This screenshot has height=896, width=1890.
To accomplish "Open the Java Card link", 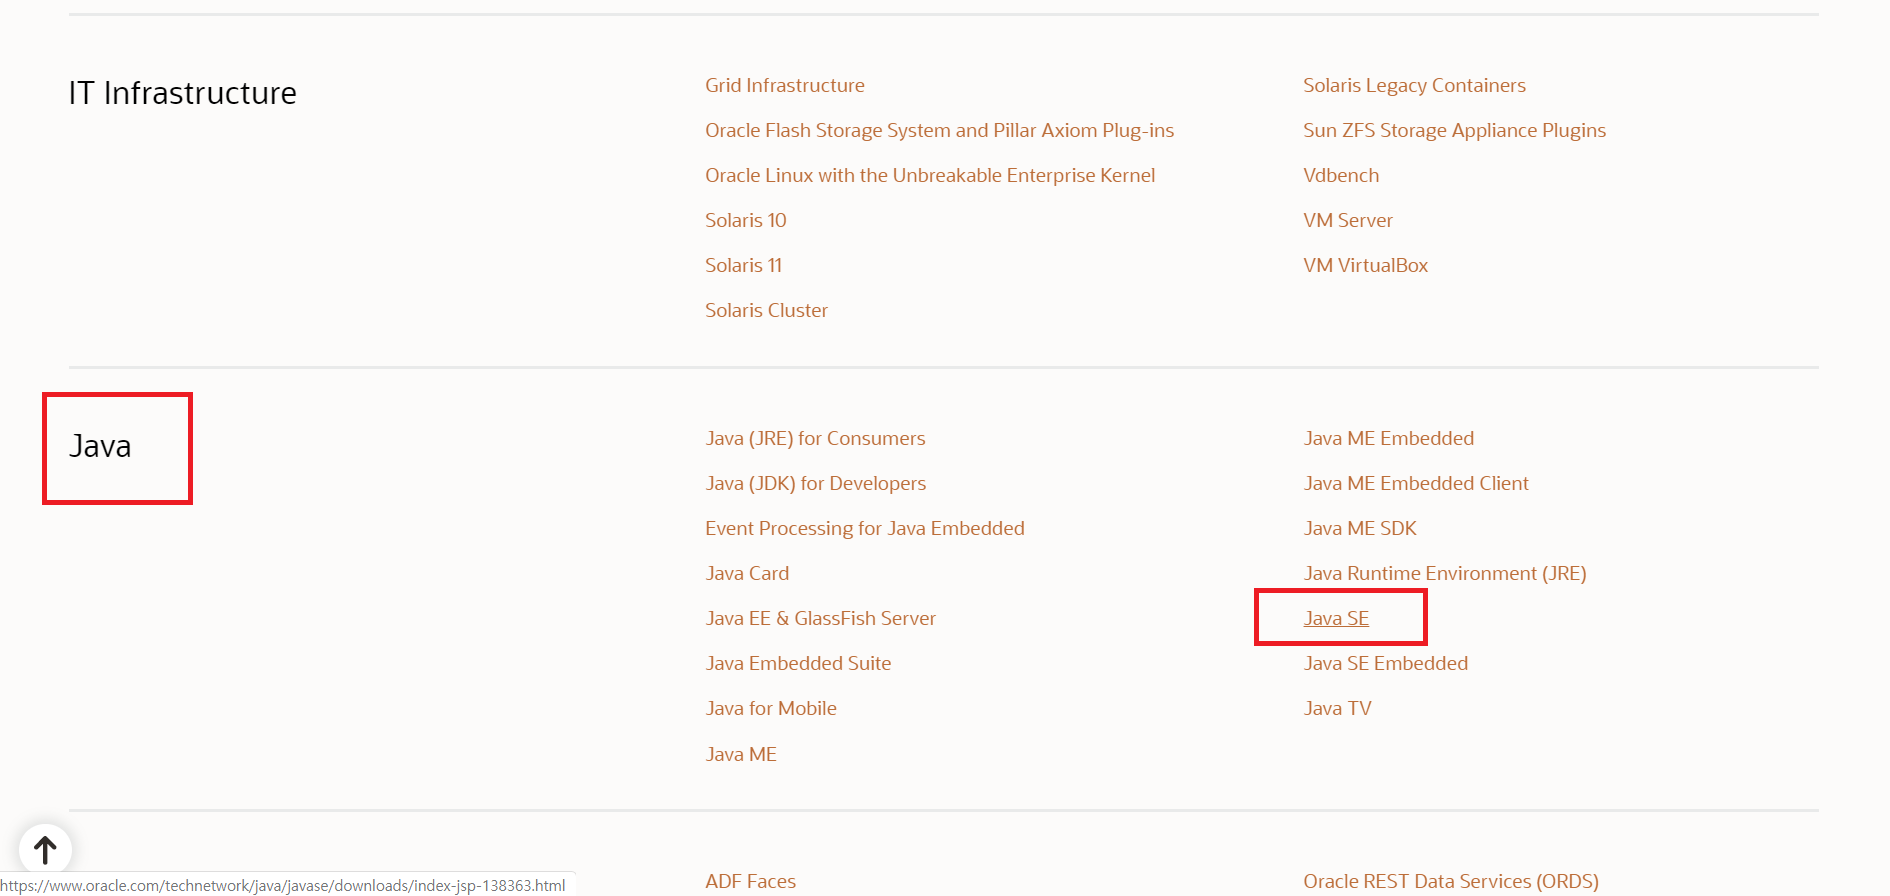I will (747, 574).
